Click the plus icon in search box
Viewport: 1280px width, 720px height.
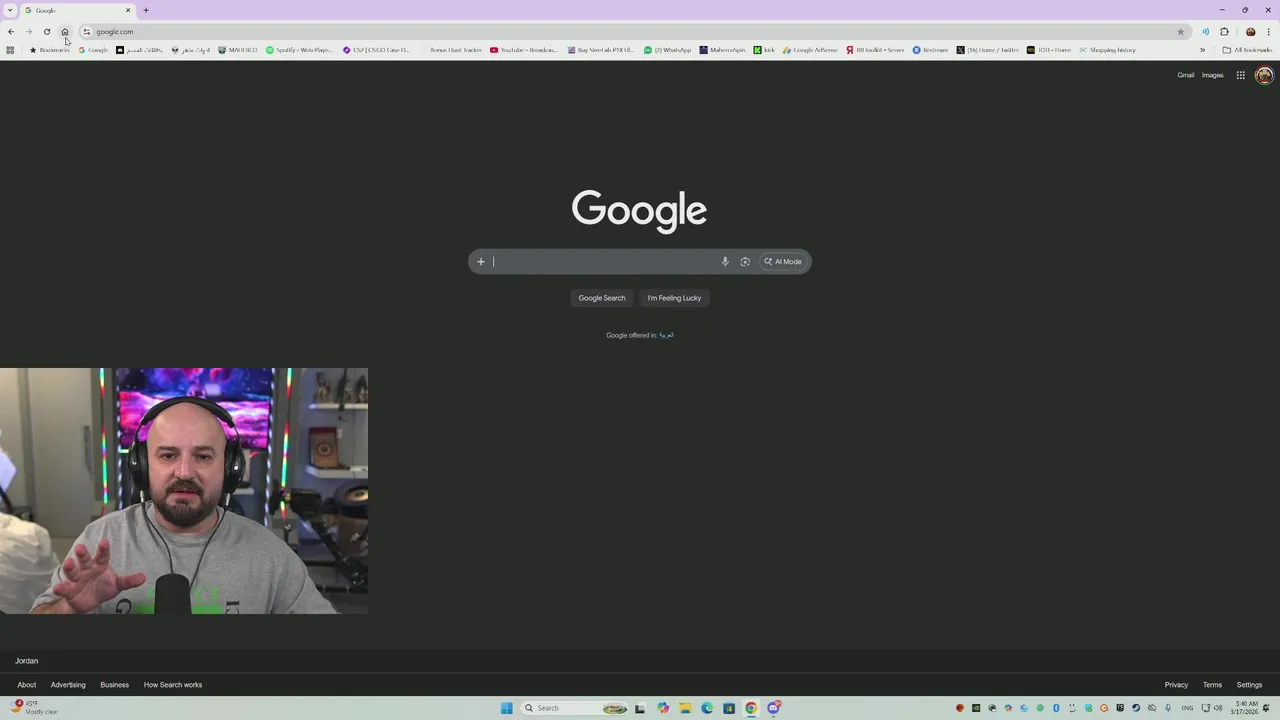[x=480, y=262]
